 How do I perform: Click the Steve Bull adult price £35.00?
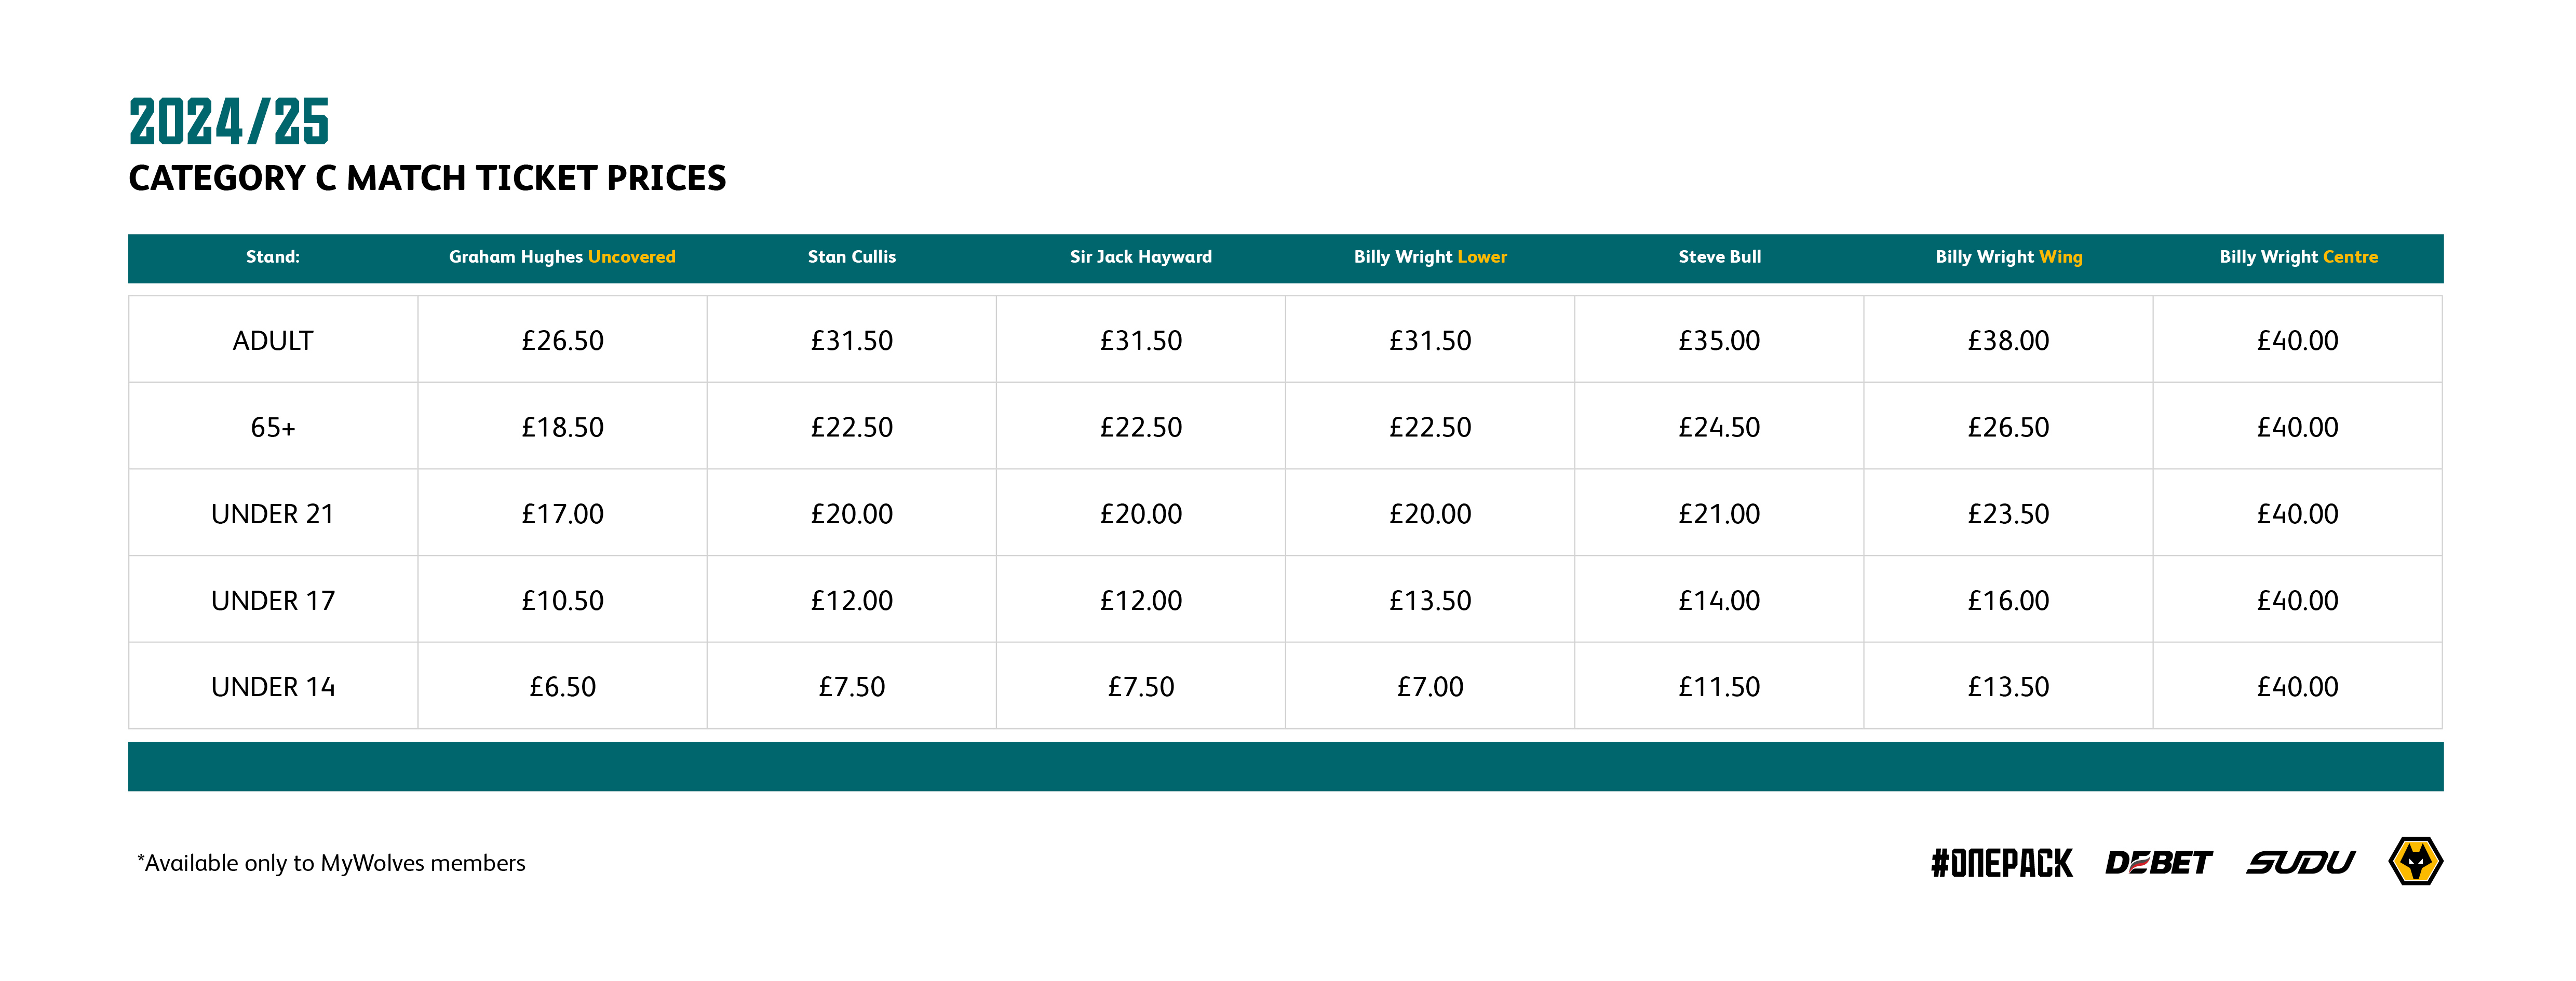(1719, 341)
